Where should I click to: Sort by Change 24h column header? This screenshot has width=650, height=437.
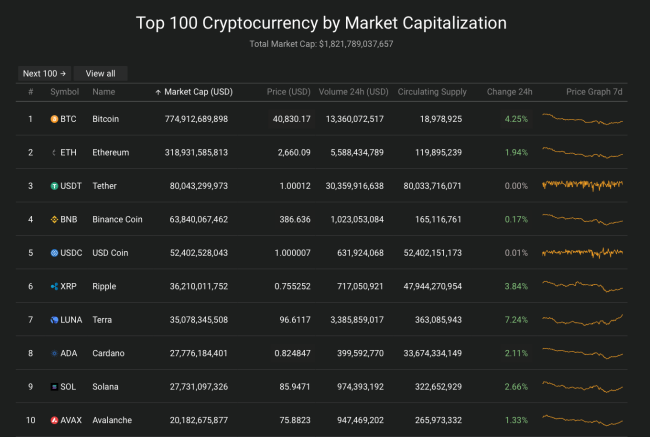pos(509,92)
